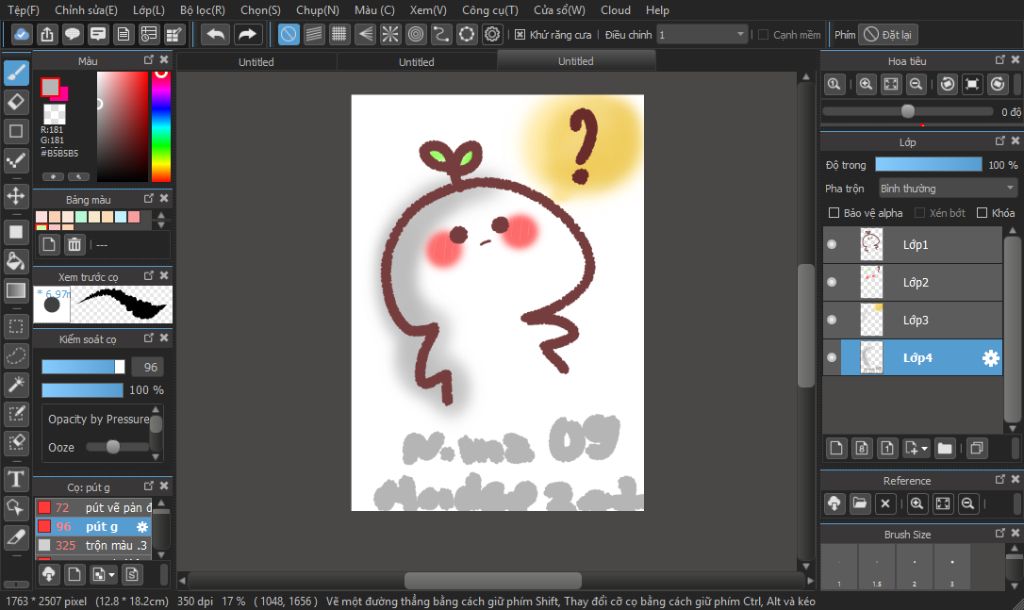
Task: Select the Brush tool
Action: 16,72
